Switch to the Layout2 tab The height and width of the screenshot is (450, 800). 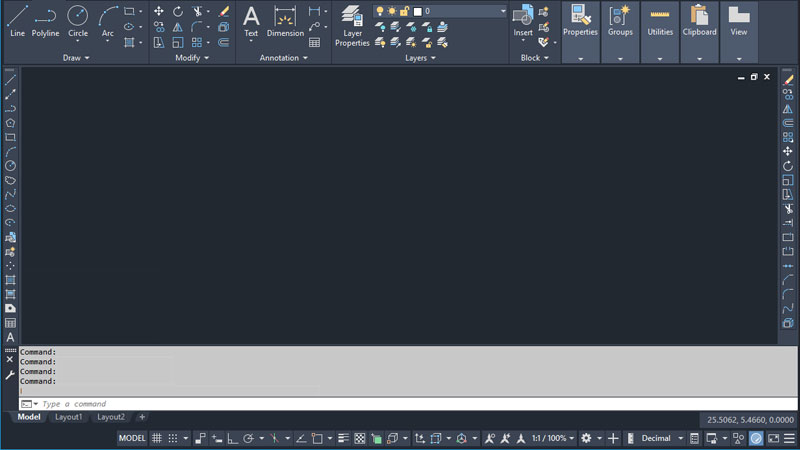110,417
